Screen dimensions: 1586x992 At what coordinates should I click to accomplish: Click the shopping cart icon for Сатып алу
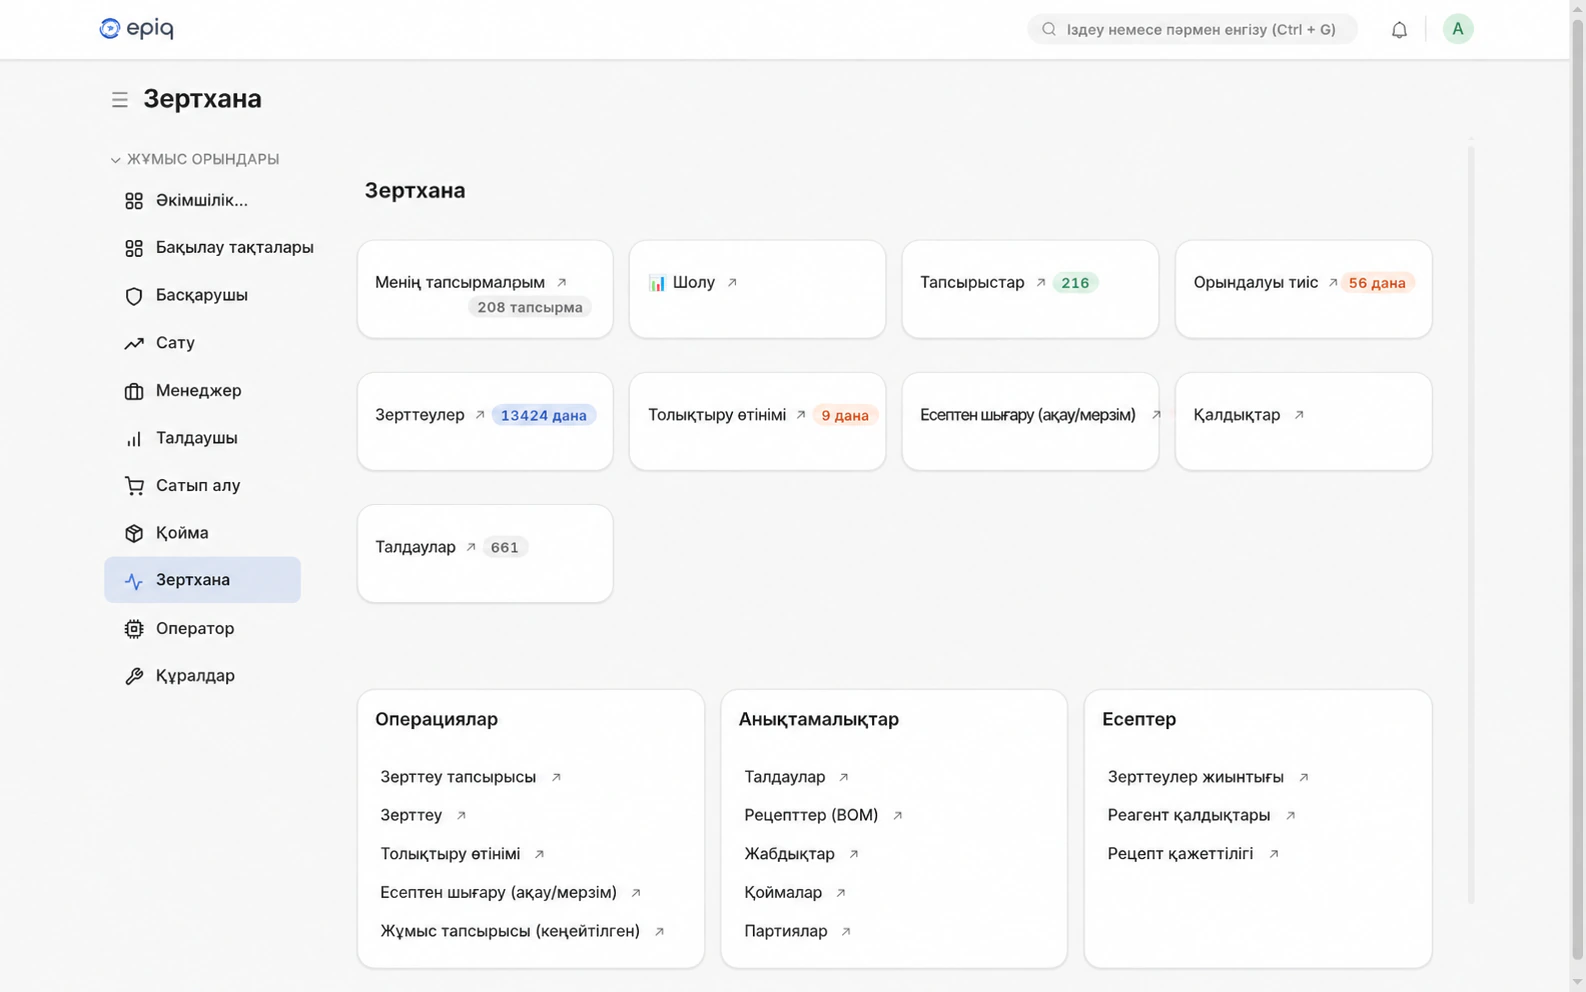click(x=134, y=486)
